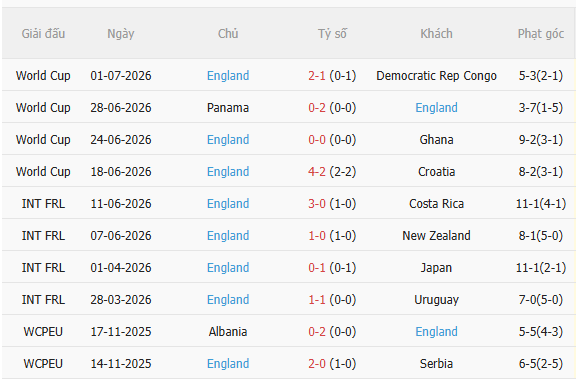Viewport: 576px width, 379px height.
Task: Open England link in Albania match row
Action: tap(436, 332)
